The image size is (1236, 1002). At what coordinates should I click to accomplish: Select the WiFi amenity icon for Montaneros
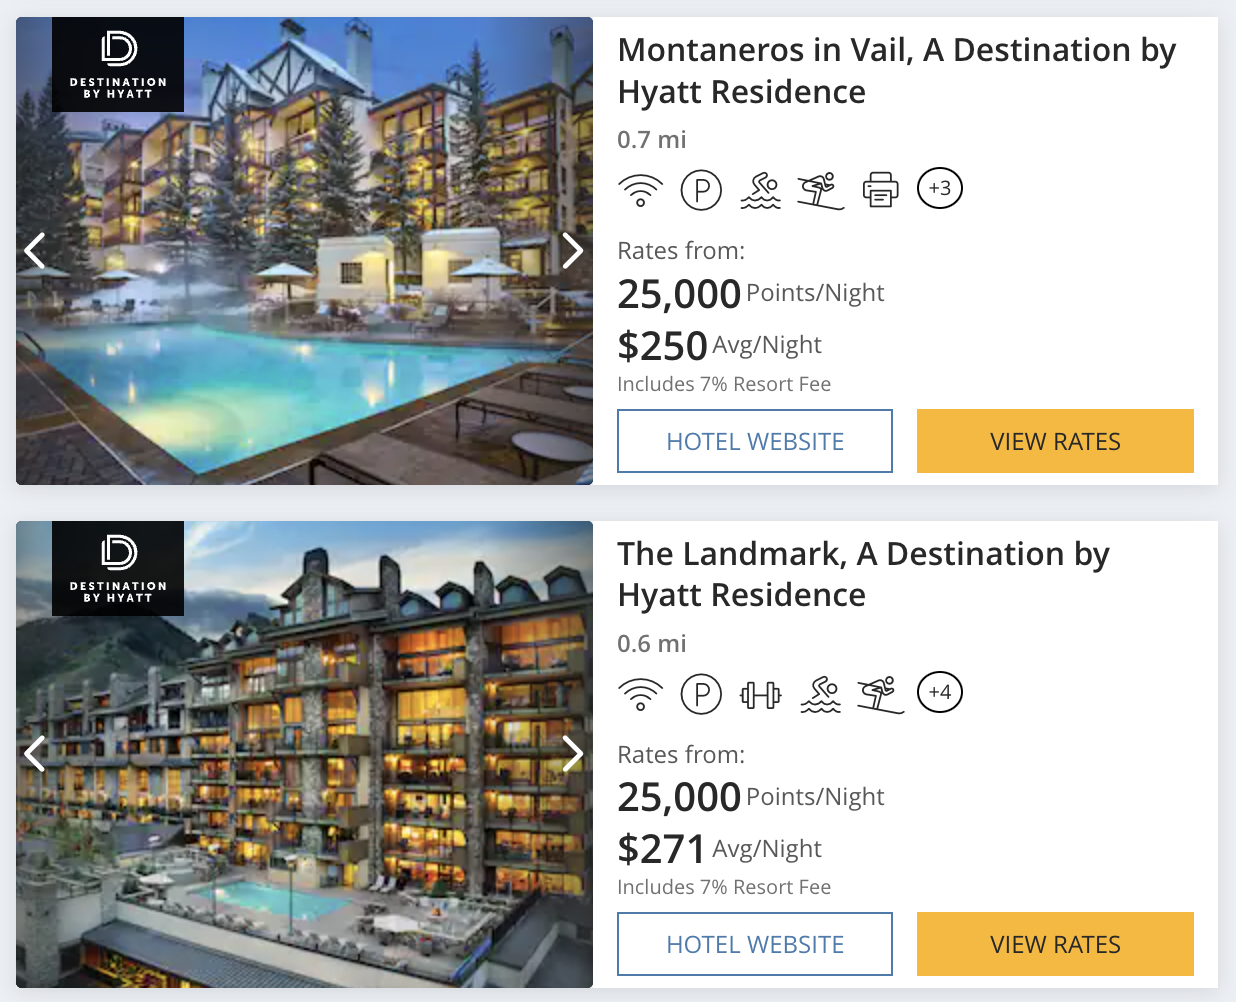pyautogui.click(x=641, y=188)
